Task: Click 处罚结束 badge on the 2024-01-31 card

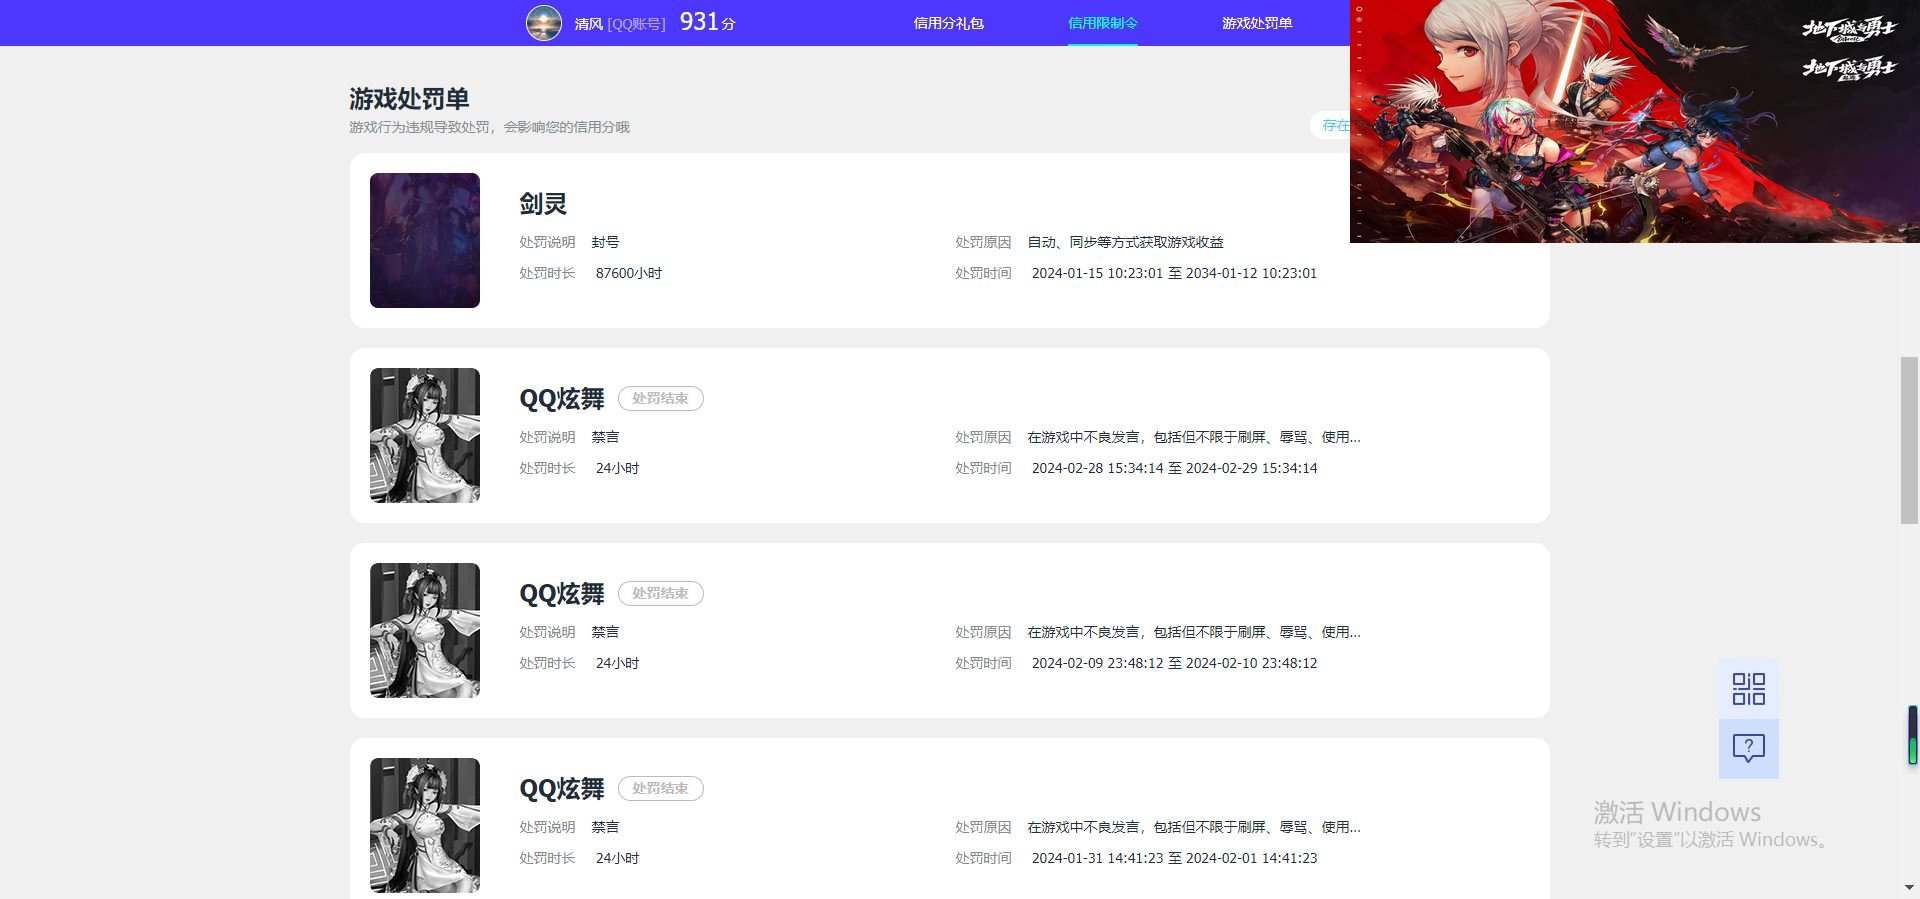Action: (660, 788)
